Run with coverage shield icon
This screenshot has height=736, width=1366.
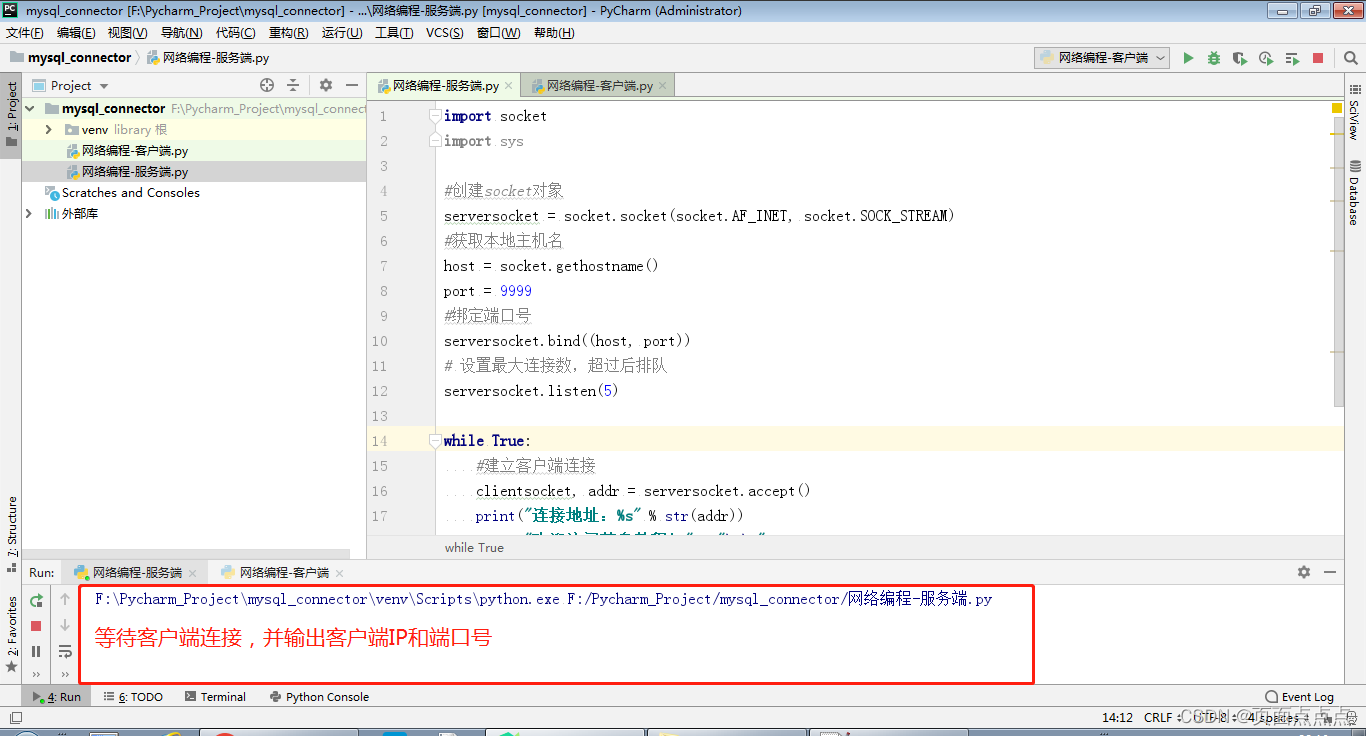point(1240,58)
